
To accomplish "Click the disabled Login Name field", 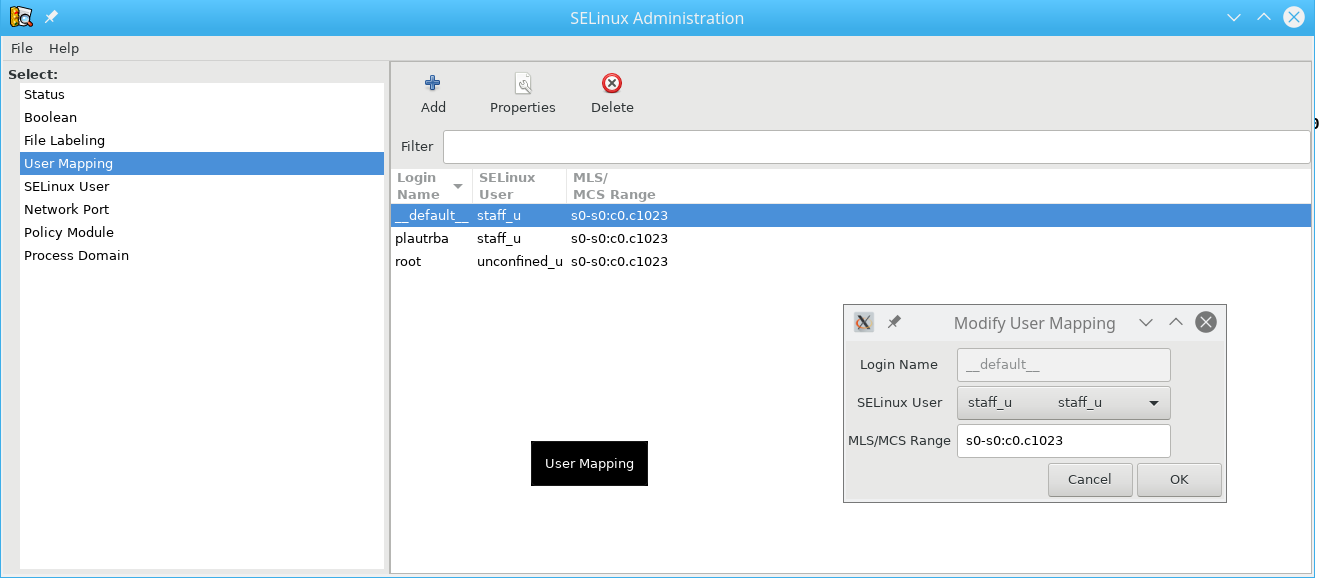I will (1063, 364).
